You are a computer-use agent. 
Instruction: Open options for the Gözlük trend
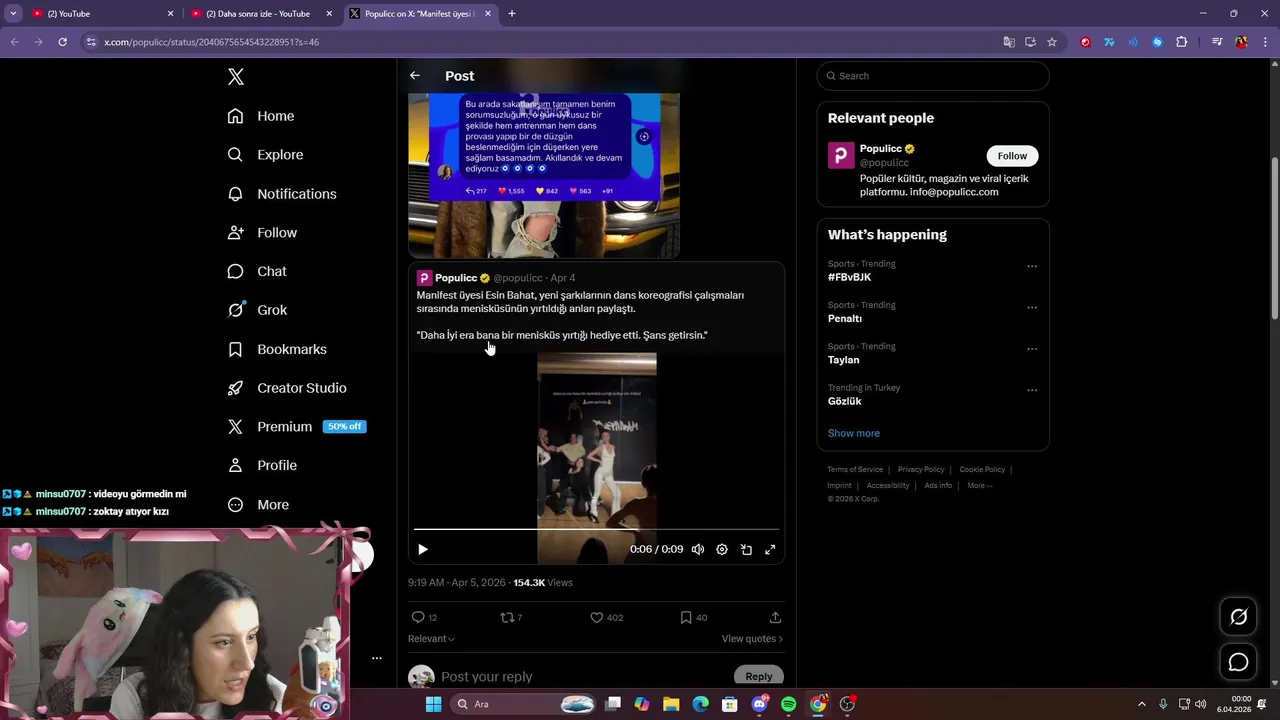tap(1032, 390)
